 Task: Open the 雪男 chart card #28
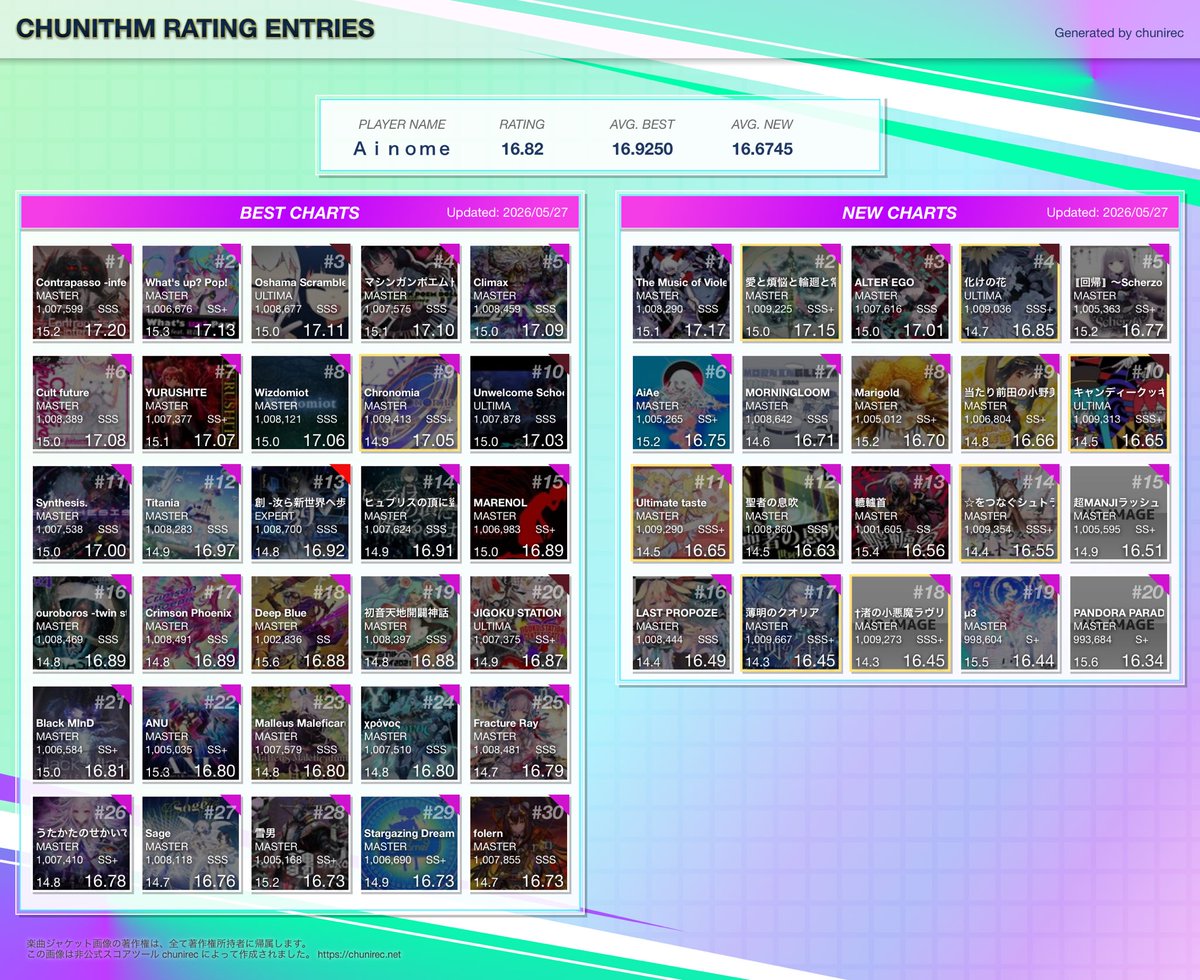[300, 843]
